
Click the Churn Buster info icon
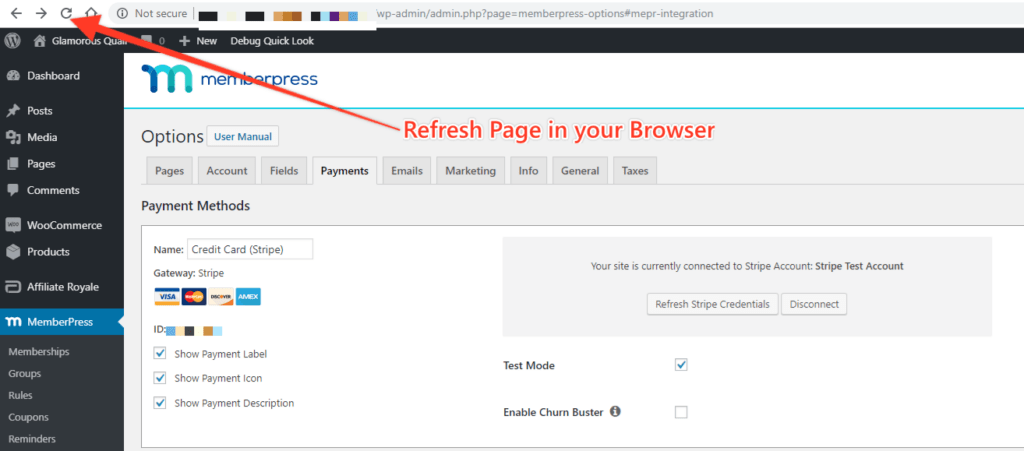(x=615, y=412)
